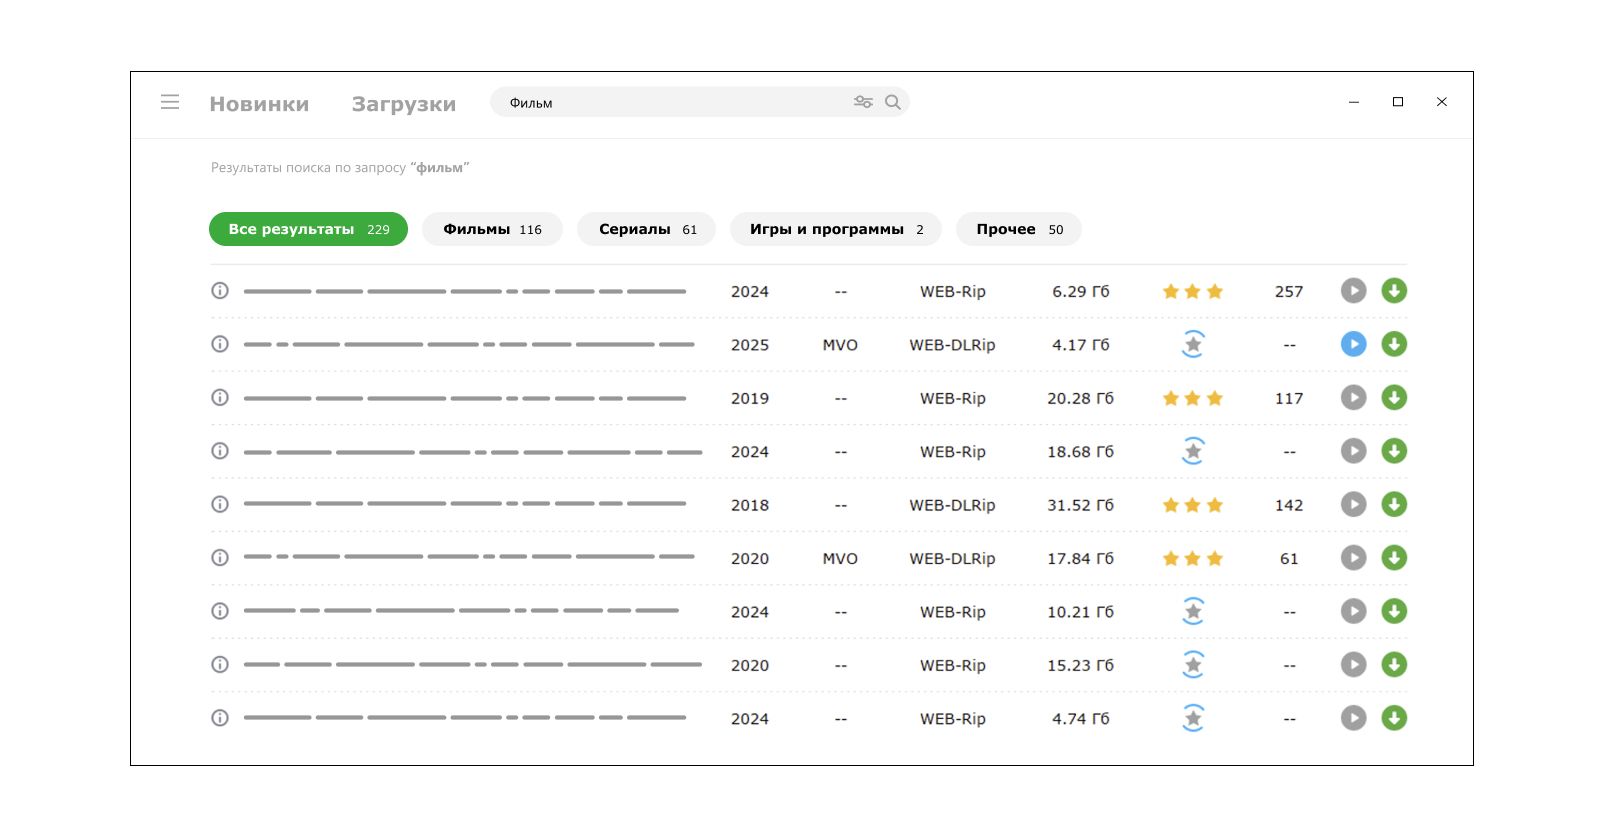Play the 31.52 Гб result
This screenshot has width=1604, height=834.
tap(1353, 505)
